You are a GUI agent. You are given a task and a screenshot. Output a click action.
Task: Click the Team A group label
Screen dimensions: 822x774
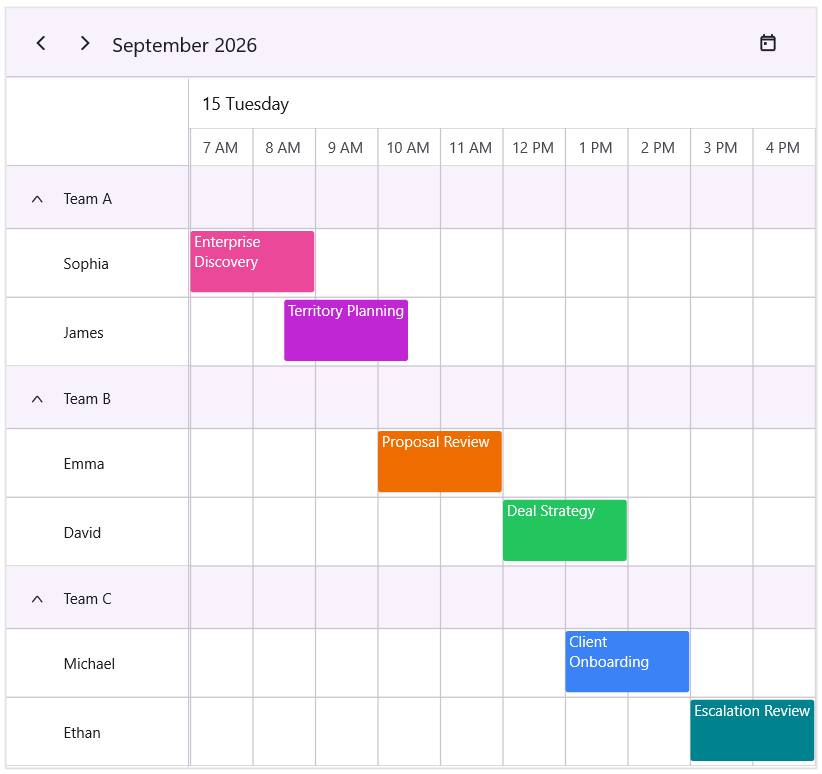tap(88, 199)
